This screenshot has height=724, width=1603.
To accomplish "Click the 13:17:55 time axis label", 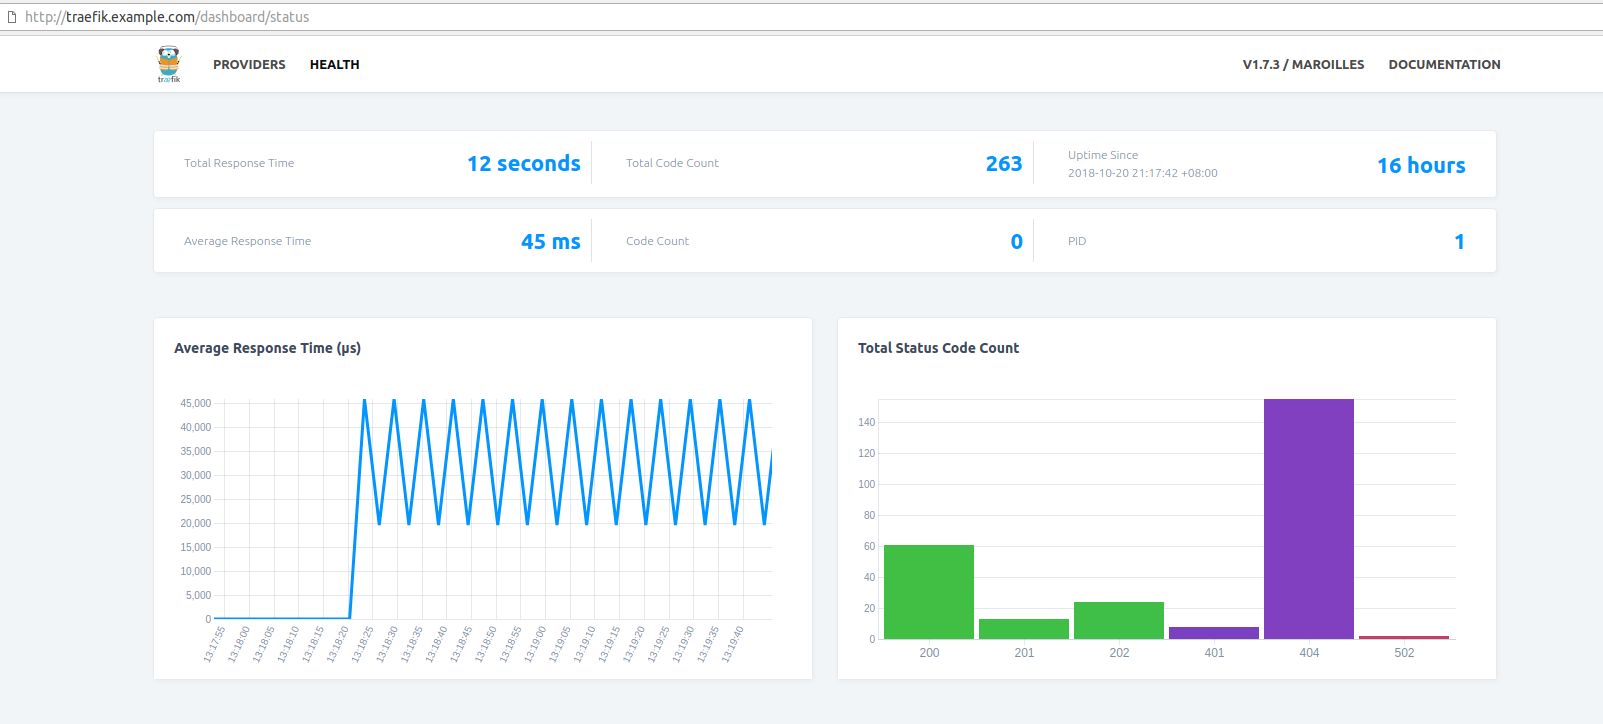I will click(214, 644).
